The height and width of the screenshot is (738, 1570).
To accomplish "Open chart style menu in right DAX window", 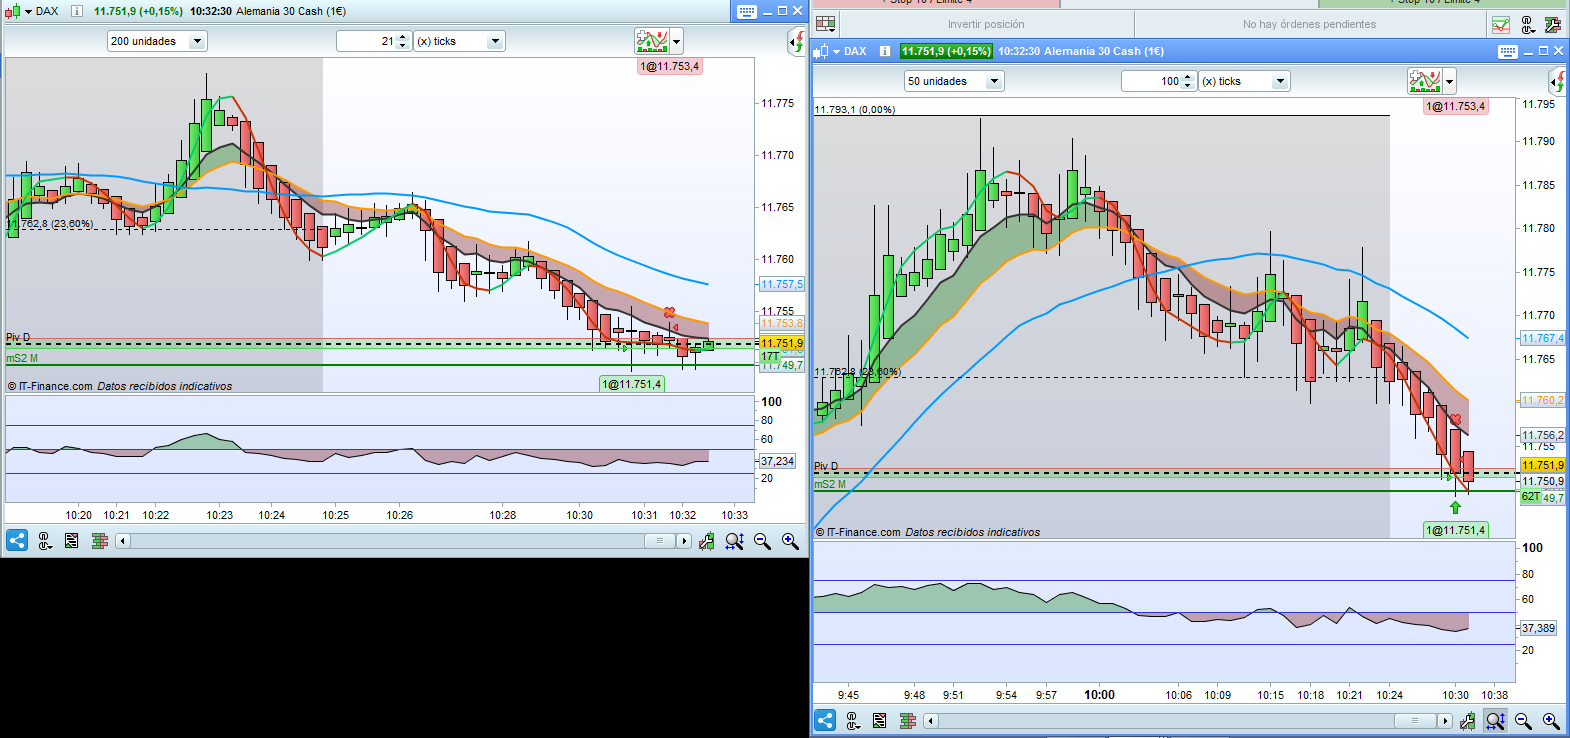I will click(826, 51).
